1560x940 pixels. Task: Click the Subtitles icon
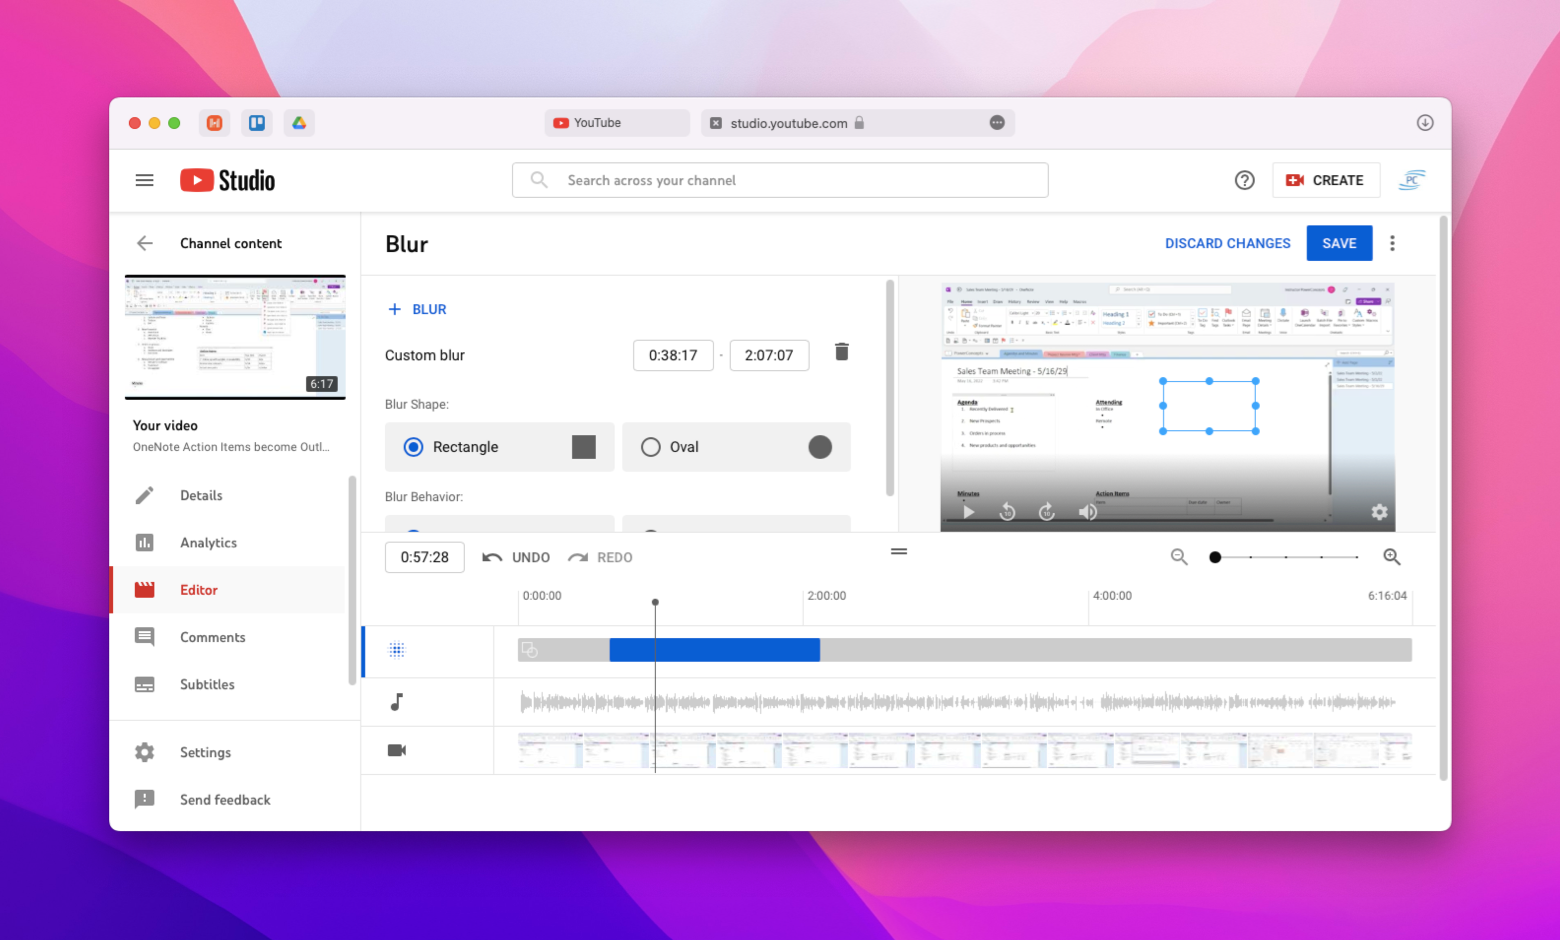[x=145, y=684]
